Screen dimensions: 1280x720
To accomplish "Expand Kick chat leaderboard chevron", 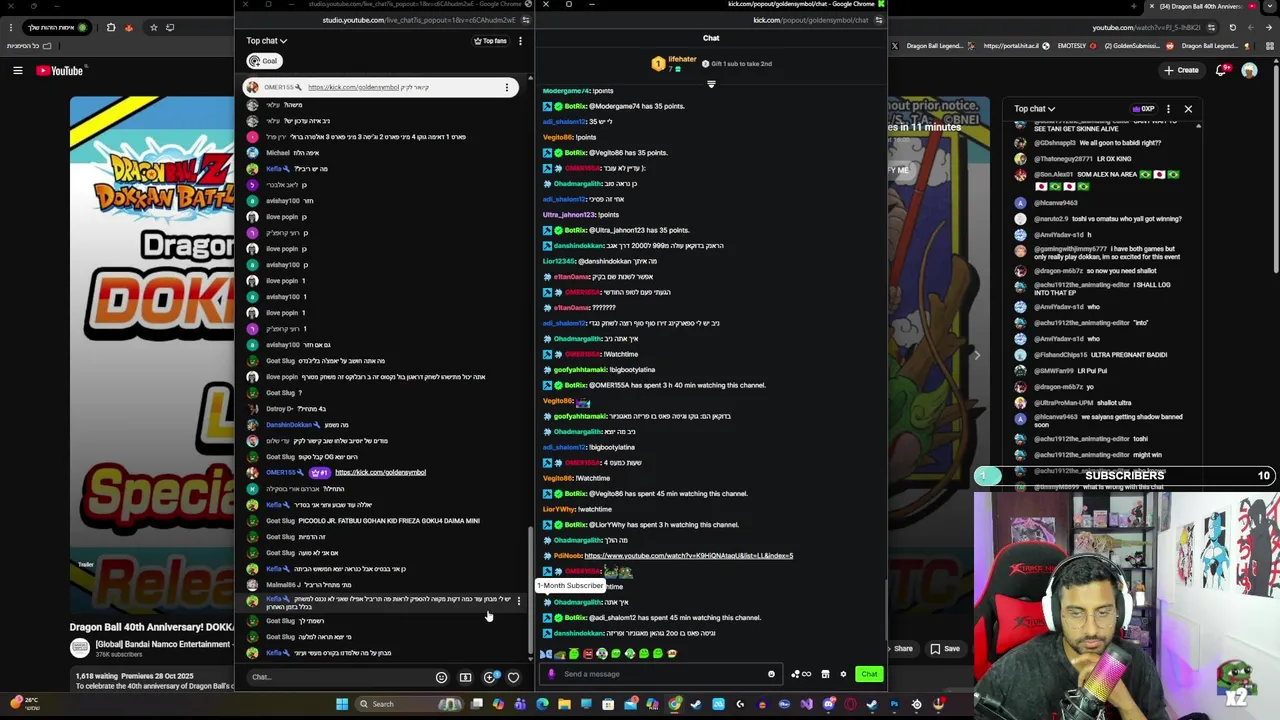I will pyautogui.click(x=711, y=84).
